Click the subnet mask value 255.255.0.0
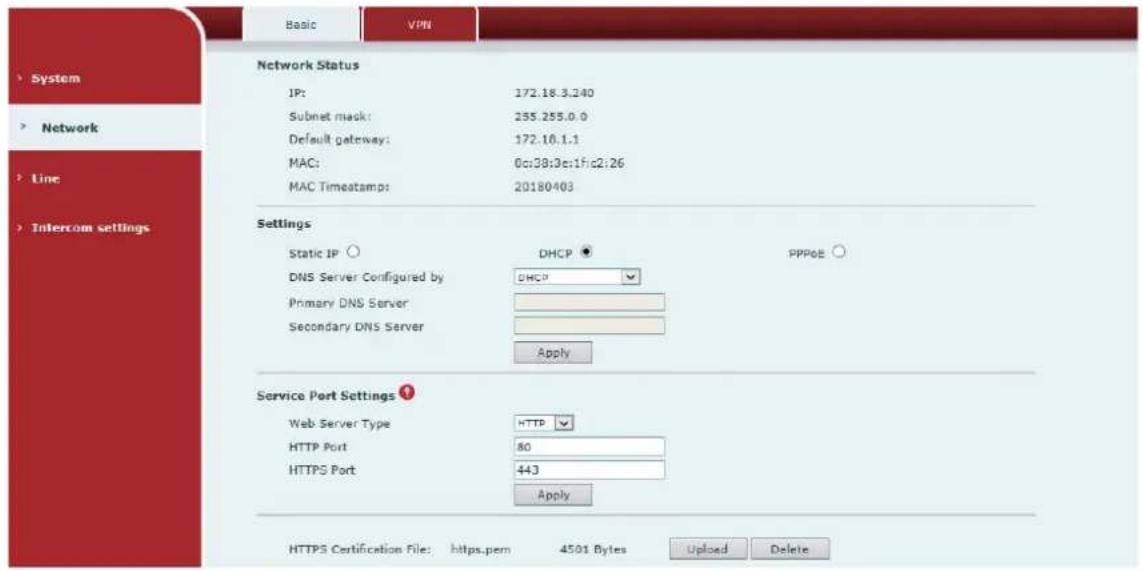This screenshot has width=1143, height=570. (x=551, y=117)
